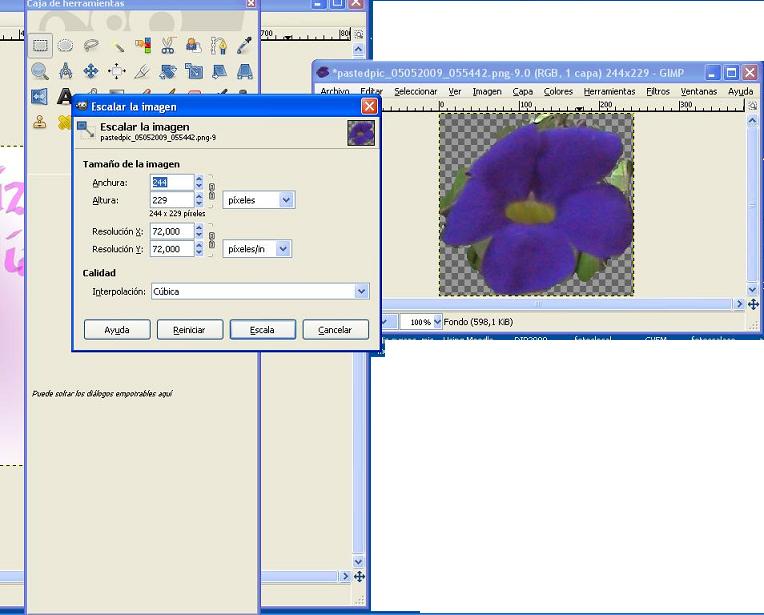This screenshot has width=764, height=615.
Task: Select the Select by Color tool
Action: pyautogui.click(x=143, y=46)
